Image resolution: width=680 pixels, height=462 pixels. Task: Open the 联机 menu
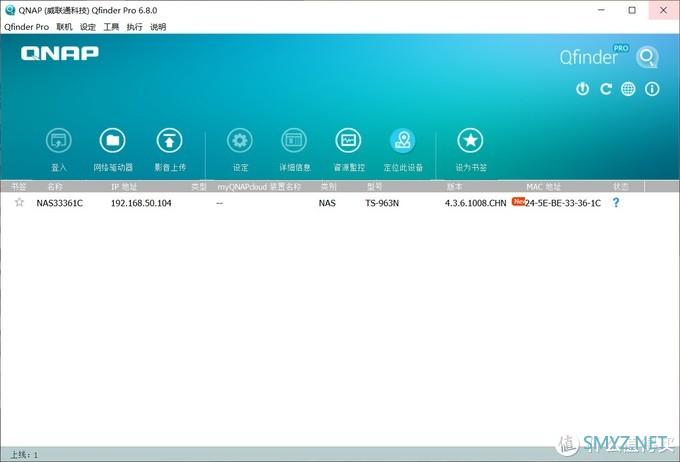(64, 27)
